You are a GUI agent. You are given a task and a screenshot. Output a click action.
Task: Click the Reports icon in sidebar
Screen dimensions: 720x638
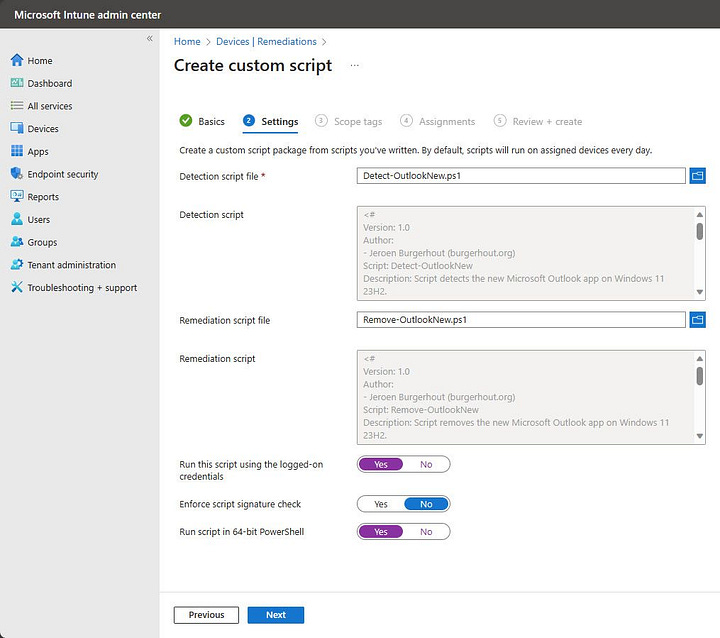coord(17,196)
